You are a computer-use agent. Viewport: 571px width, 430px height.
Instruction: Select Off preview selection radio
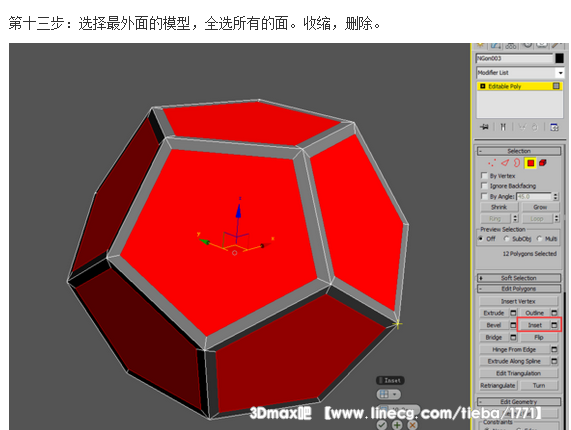point(481,238)
